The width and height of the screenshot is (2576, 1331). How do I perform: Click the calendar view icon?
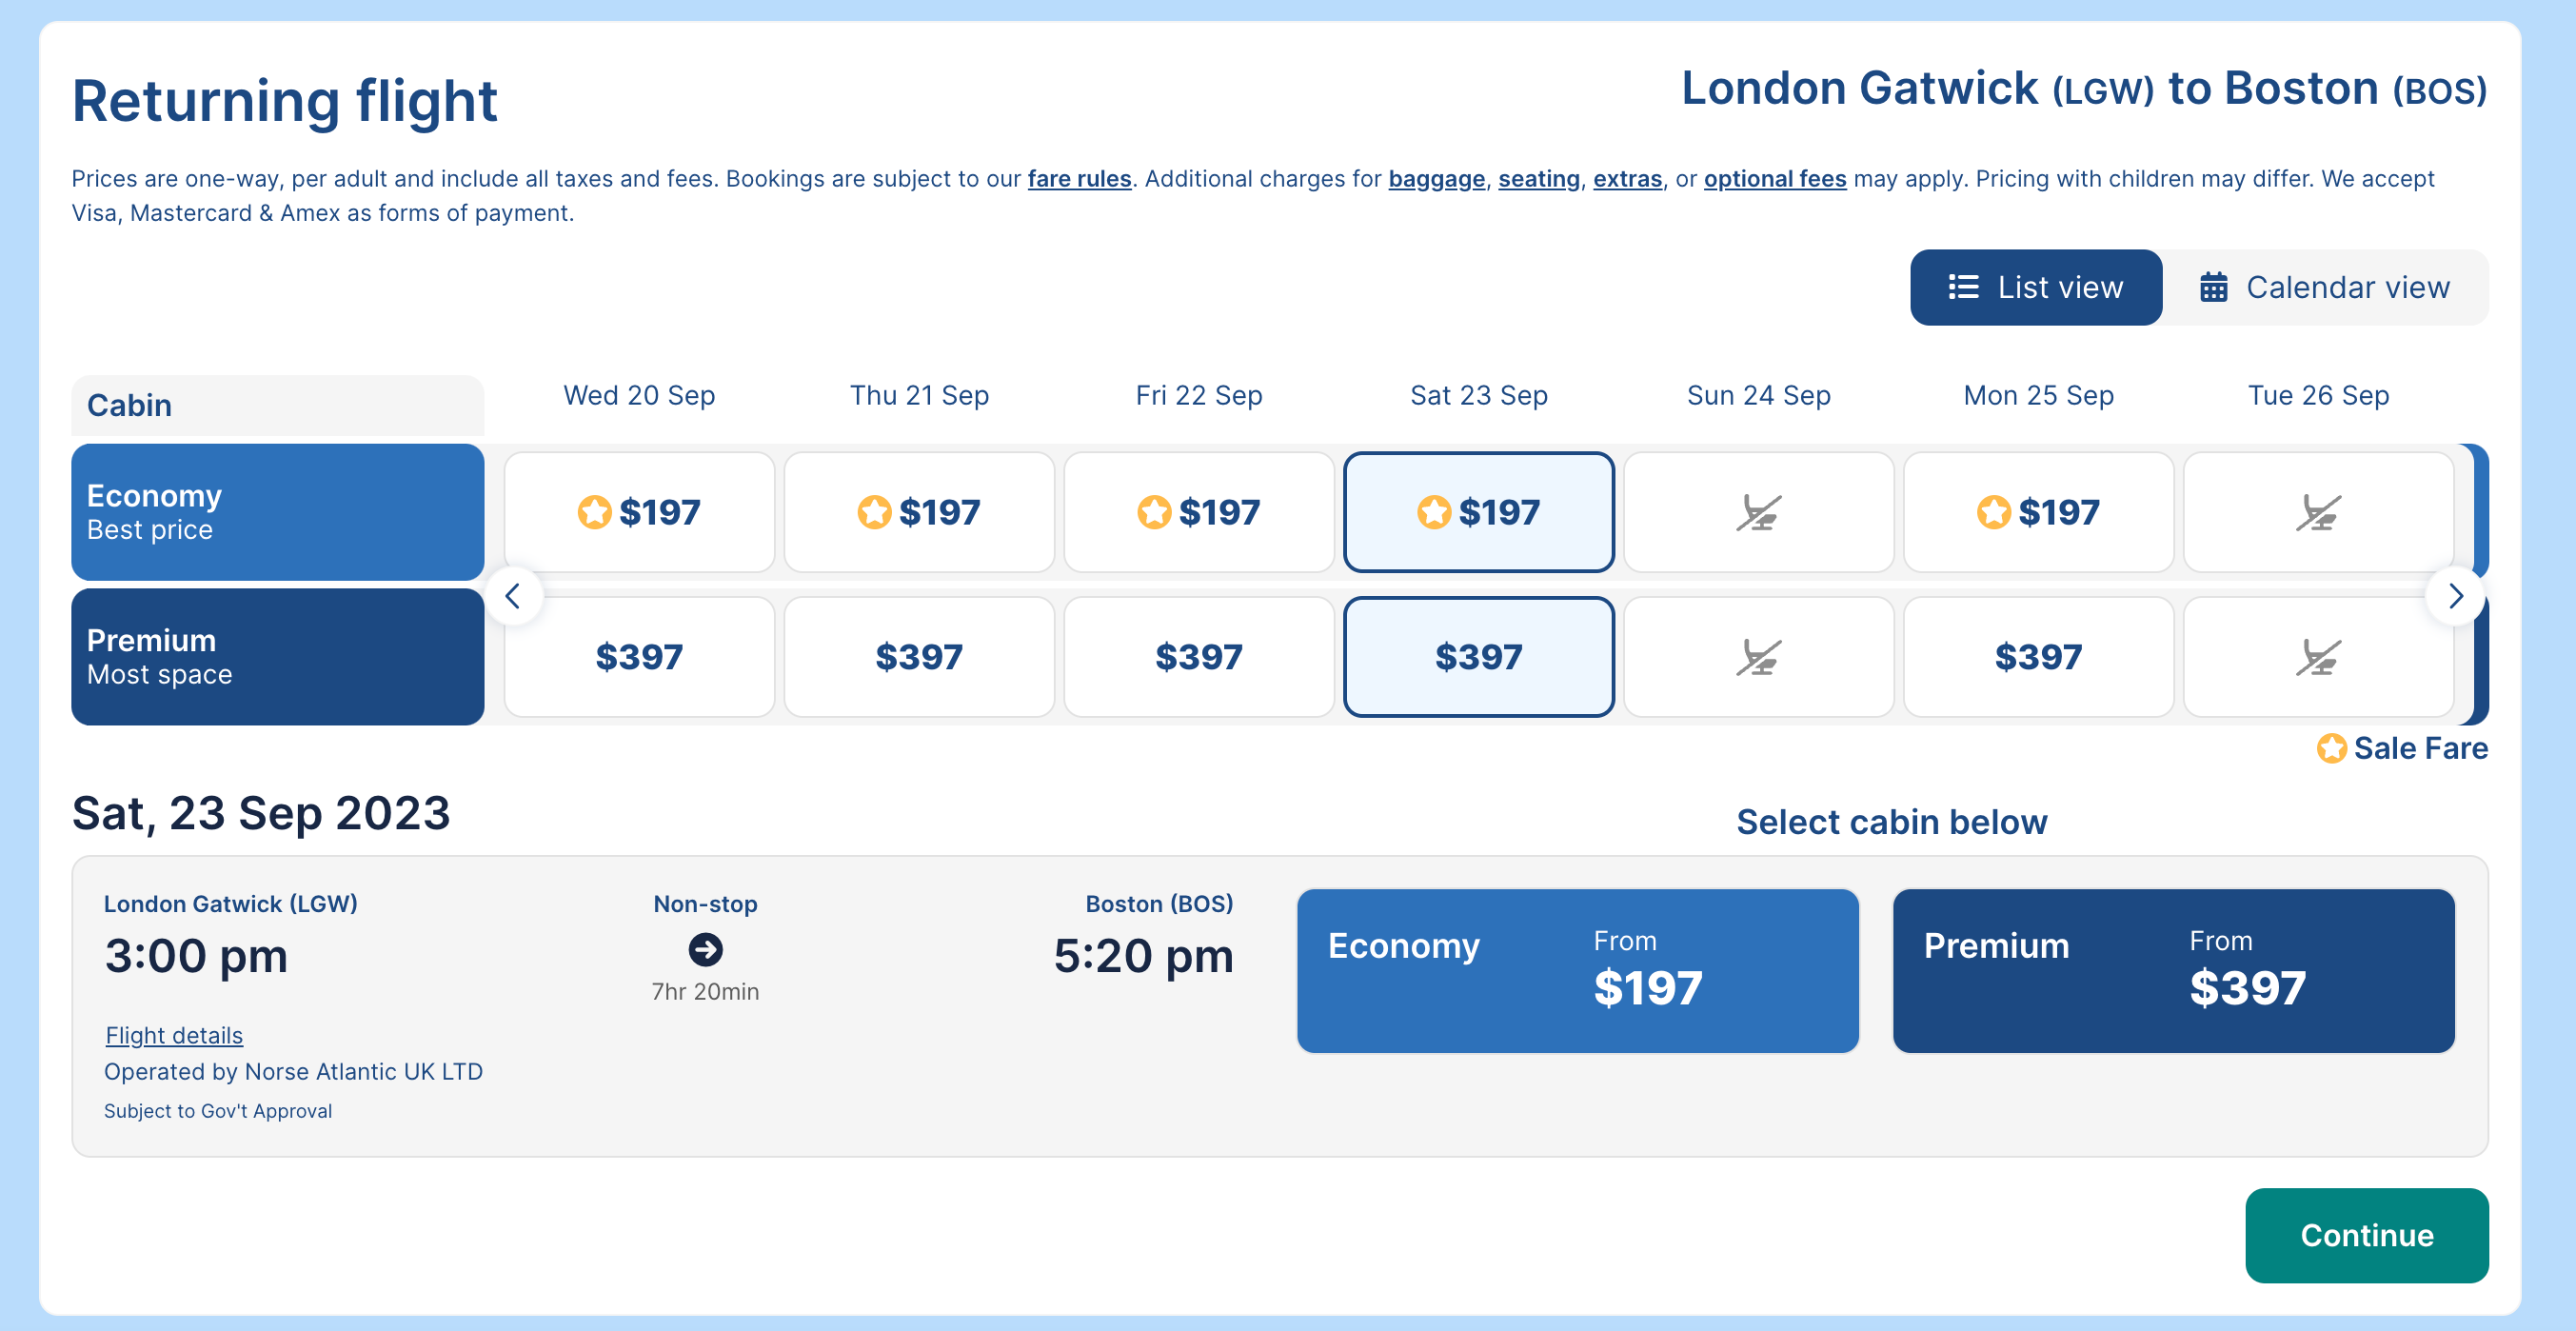pos(2213,288)
